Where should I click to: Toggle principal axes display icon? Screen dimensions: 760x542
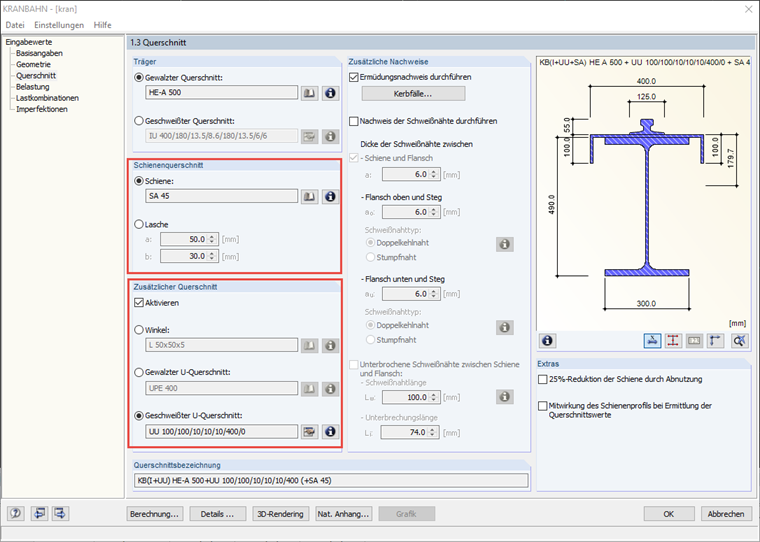pos(715,341)
